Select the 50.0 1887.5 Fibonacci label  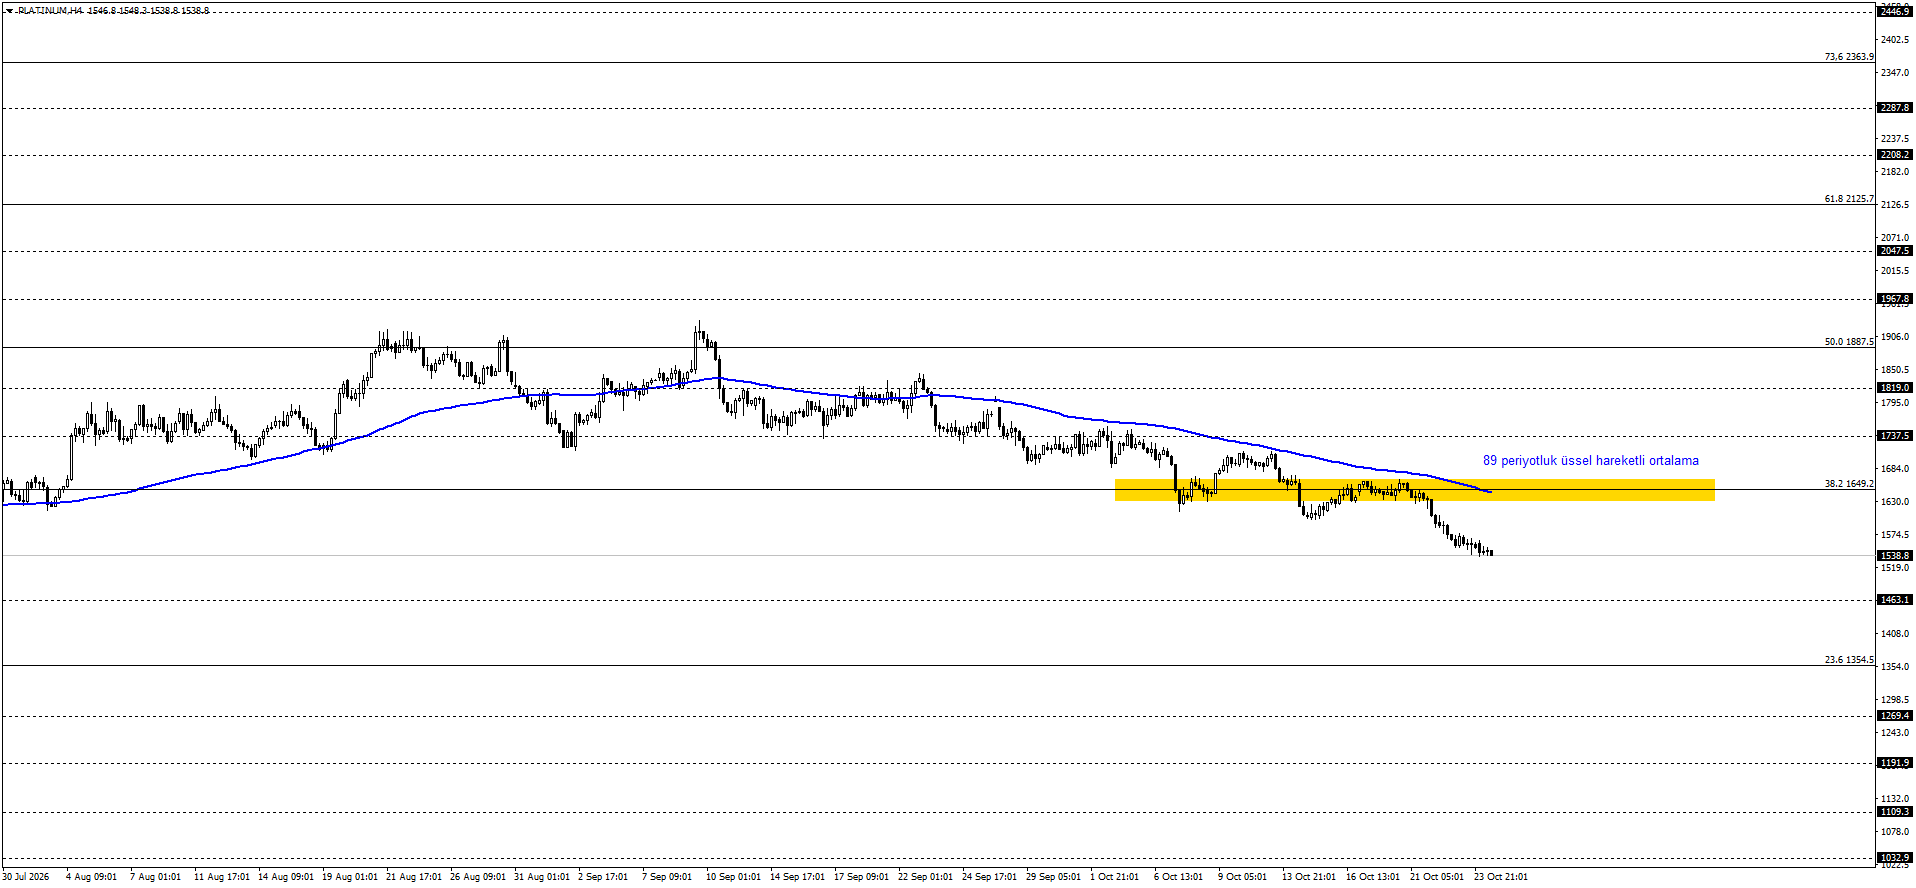pyautogui.click(x=1849, y=342)
